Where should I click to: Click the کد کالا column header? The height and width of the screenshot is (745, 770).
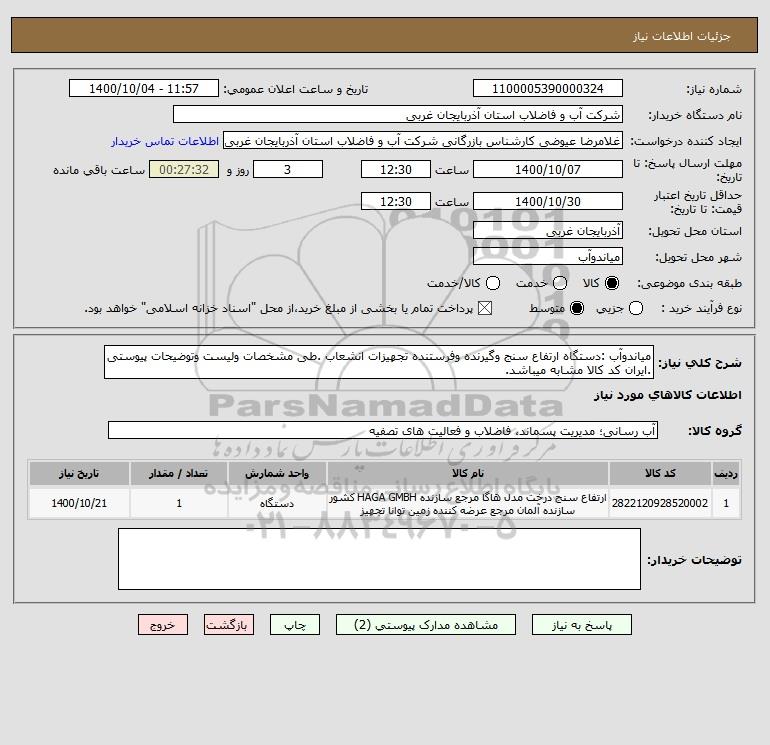660,473
